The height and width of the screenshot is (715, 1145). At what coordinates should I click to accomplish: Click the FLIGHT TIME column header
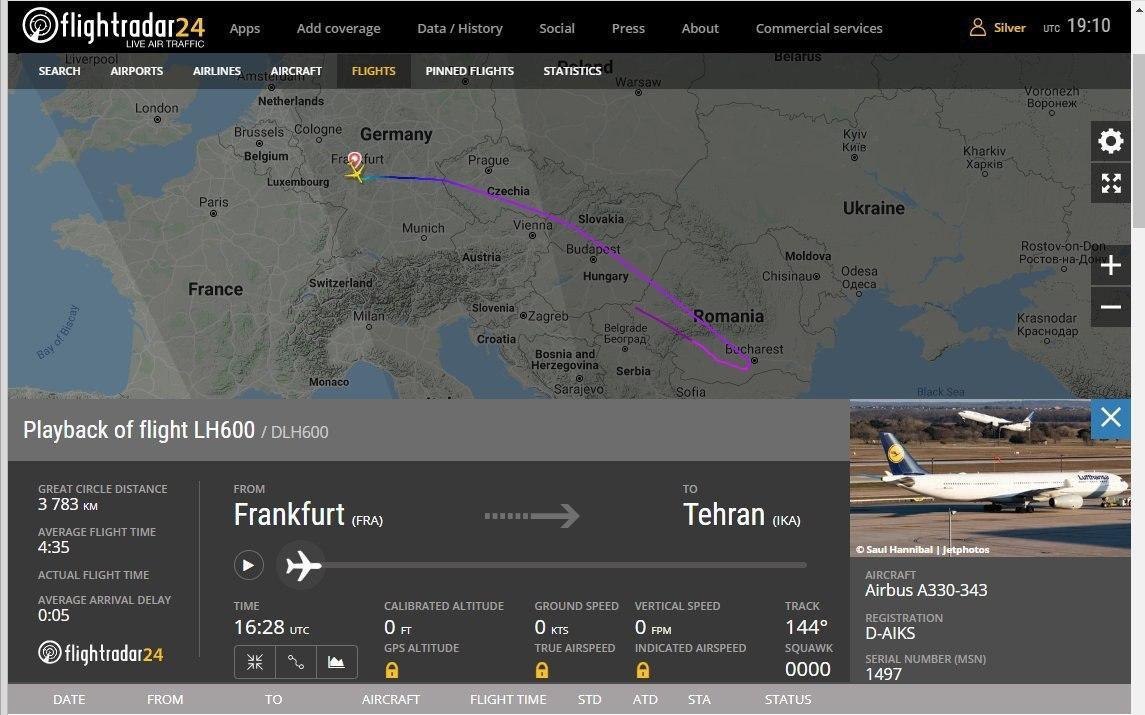point(508,700)
